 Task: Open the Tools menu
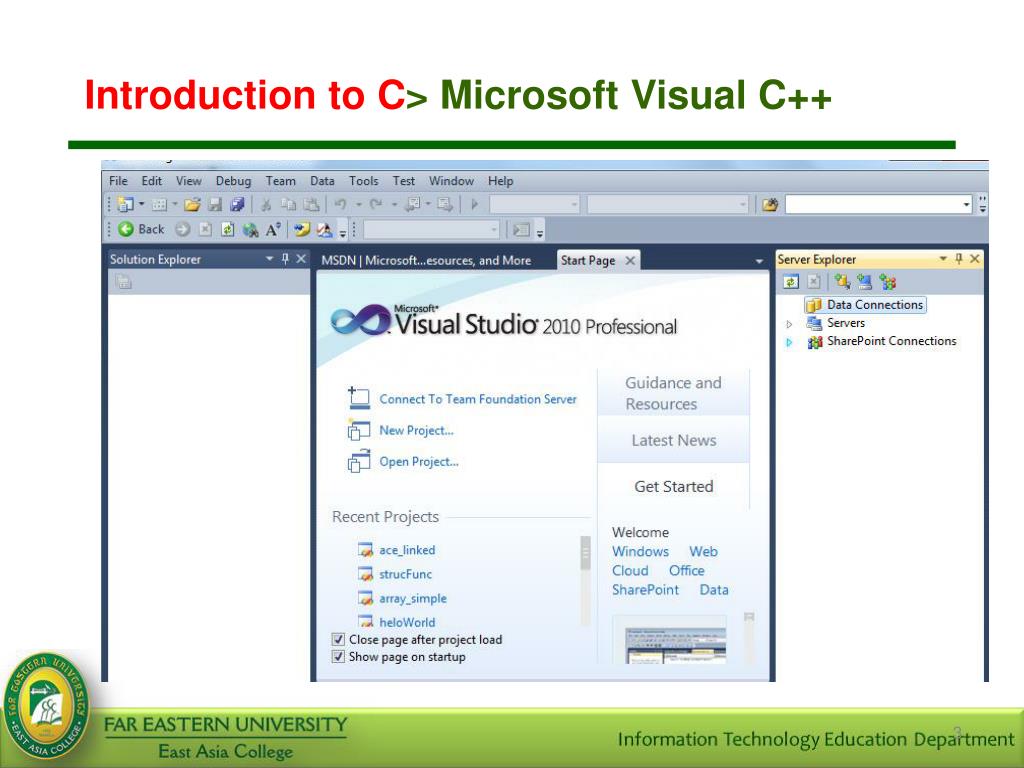coord(363,181)
